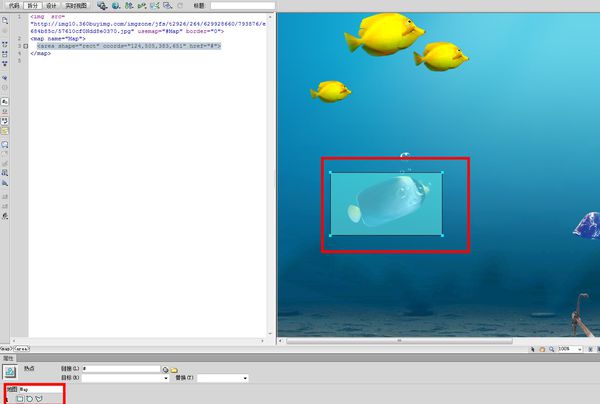The image size is (600, 404).
Task: Click the W3C validation icon in the toolbar
Action: coord(142,6)
